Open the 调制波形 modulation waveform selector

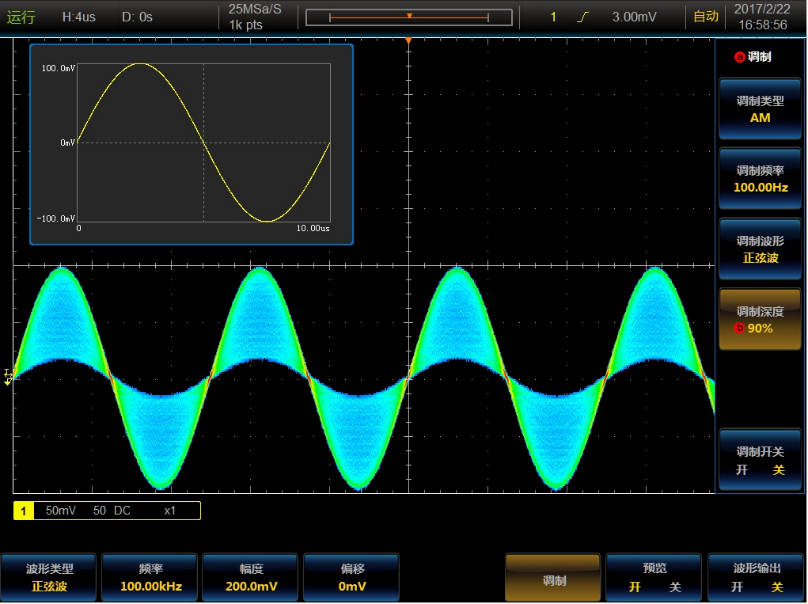[x=760, y=249]
